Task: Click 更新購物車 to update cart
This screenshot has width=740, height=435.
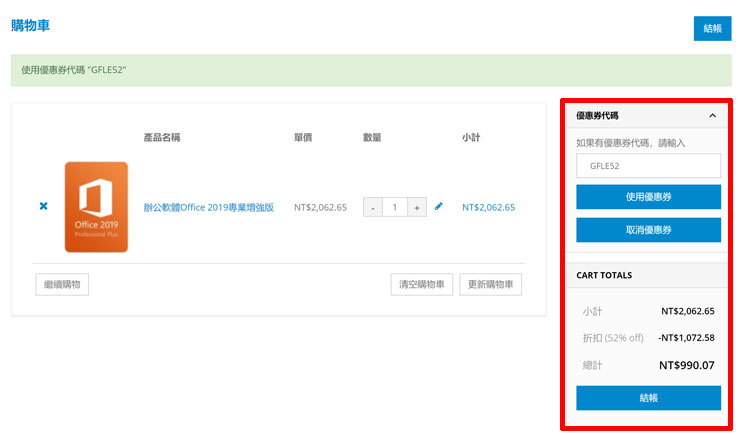Action: coord(490,284)
